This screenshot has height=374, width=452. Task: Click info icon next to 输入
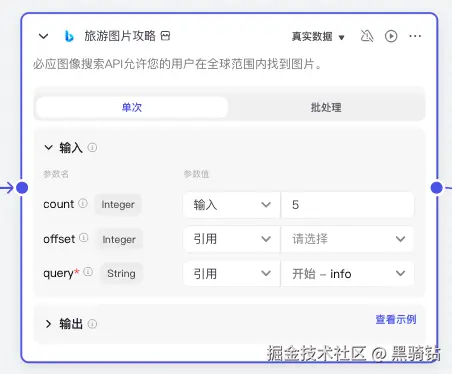[92, 147]
